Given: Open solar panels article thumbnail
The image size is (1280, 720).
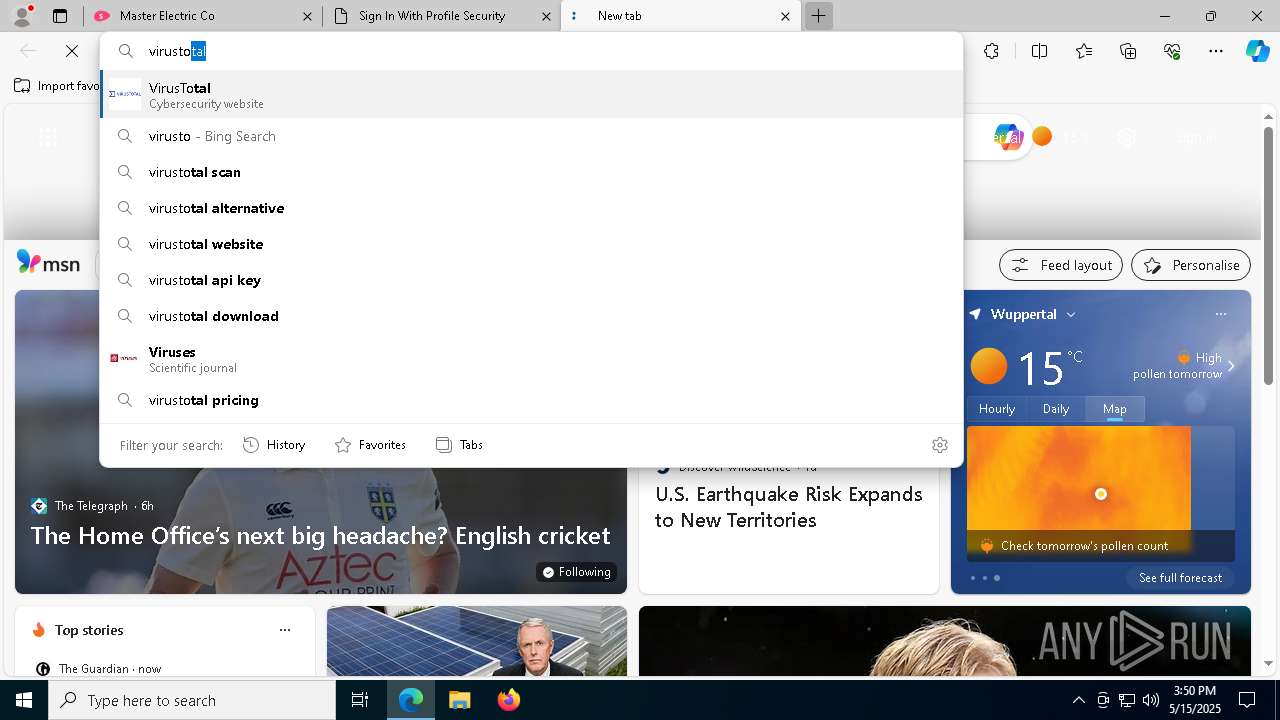Looking at the screenshot, I should (477, 641).
